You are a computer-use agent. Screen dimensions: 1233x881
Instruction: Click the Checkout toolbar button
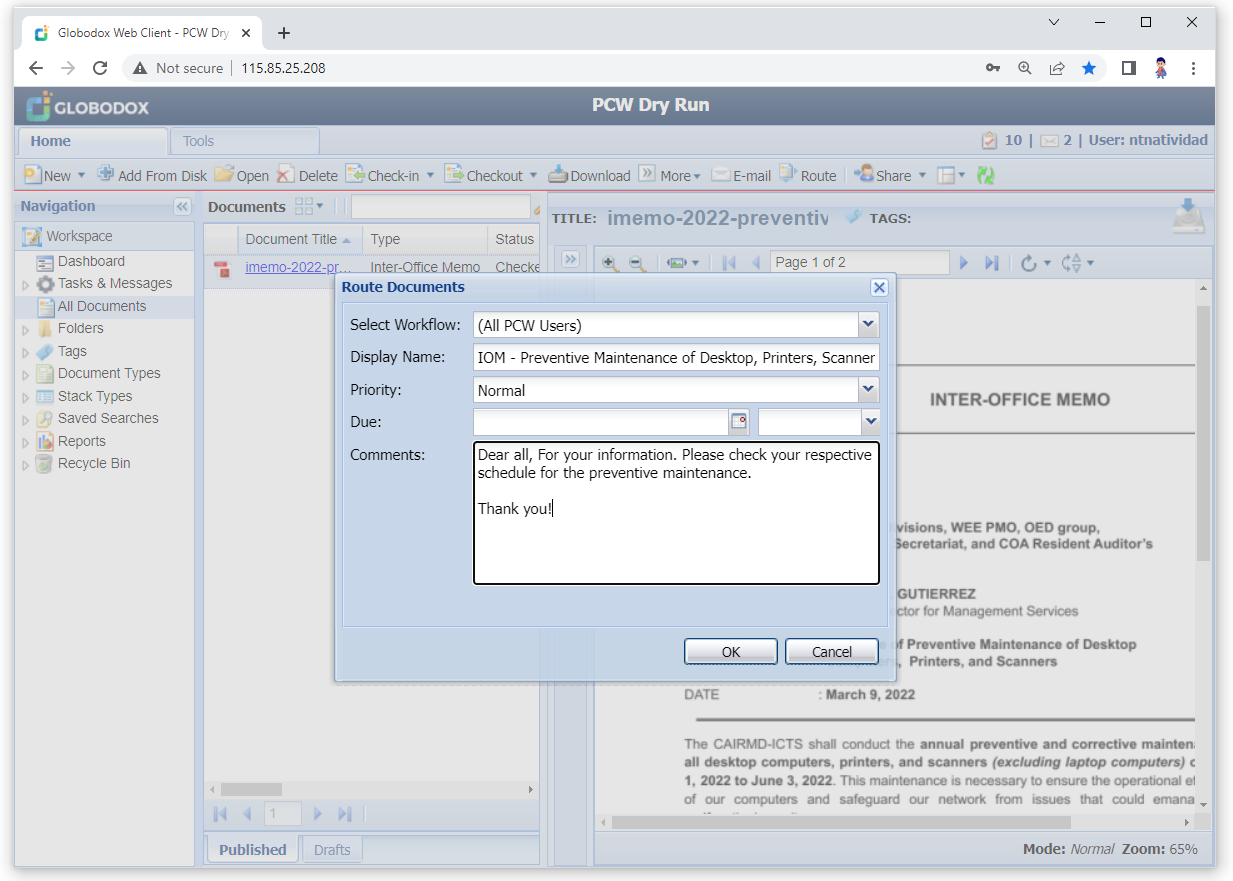pos(484,175)
